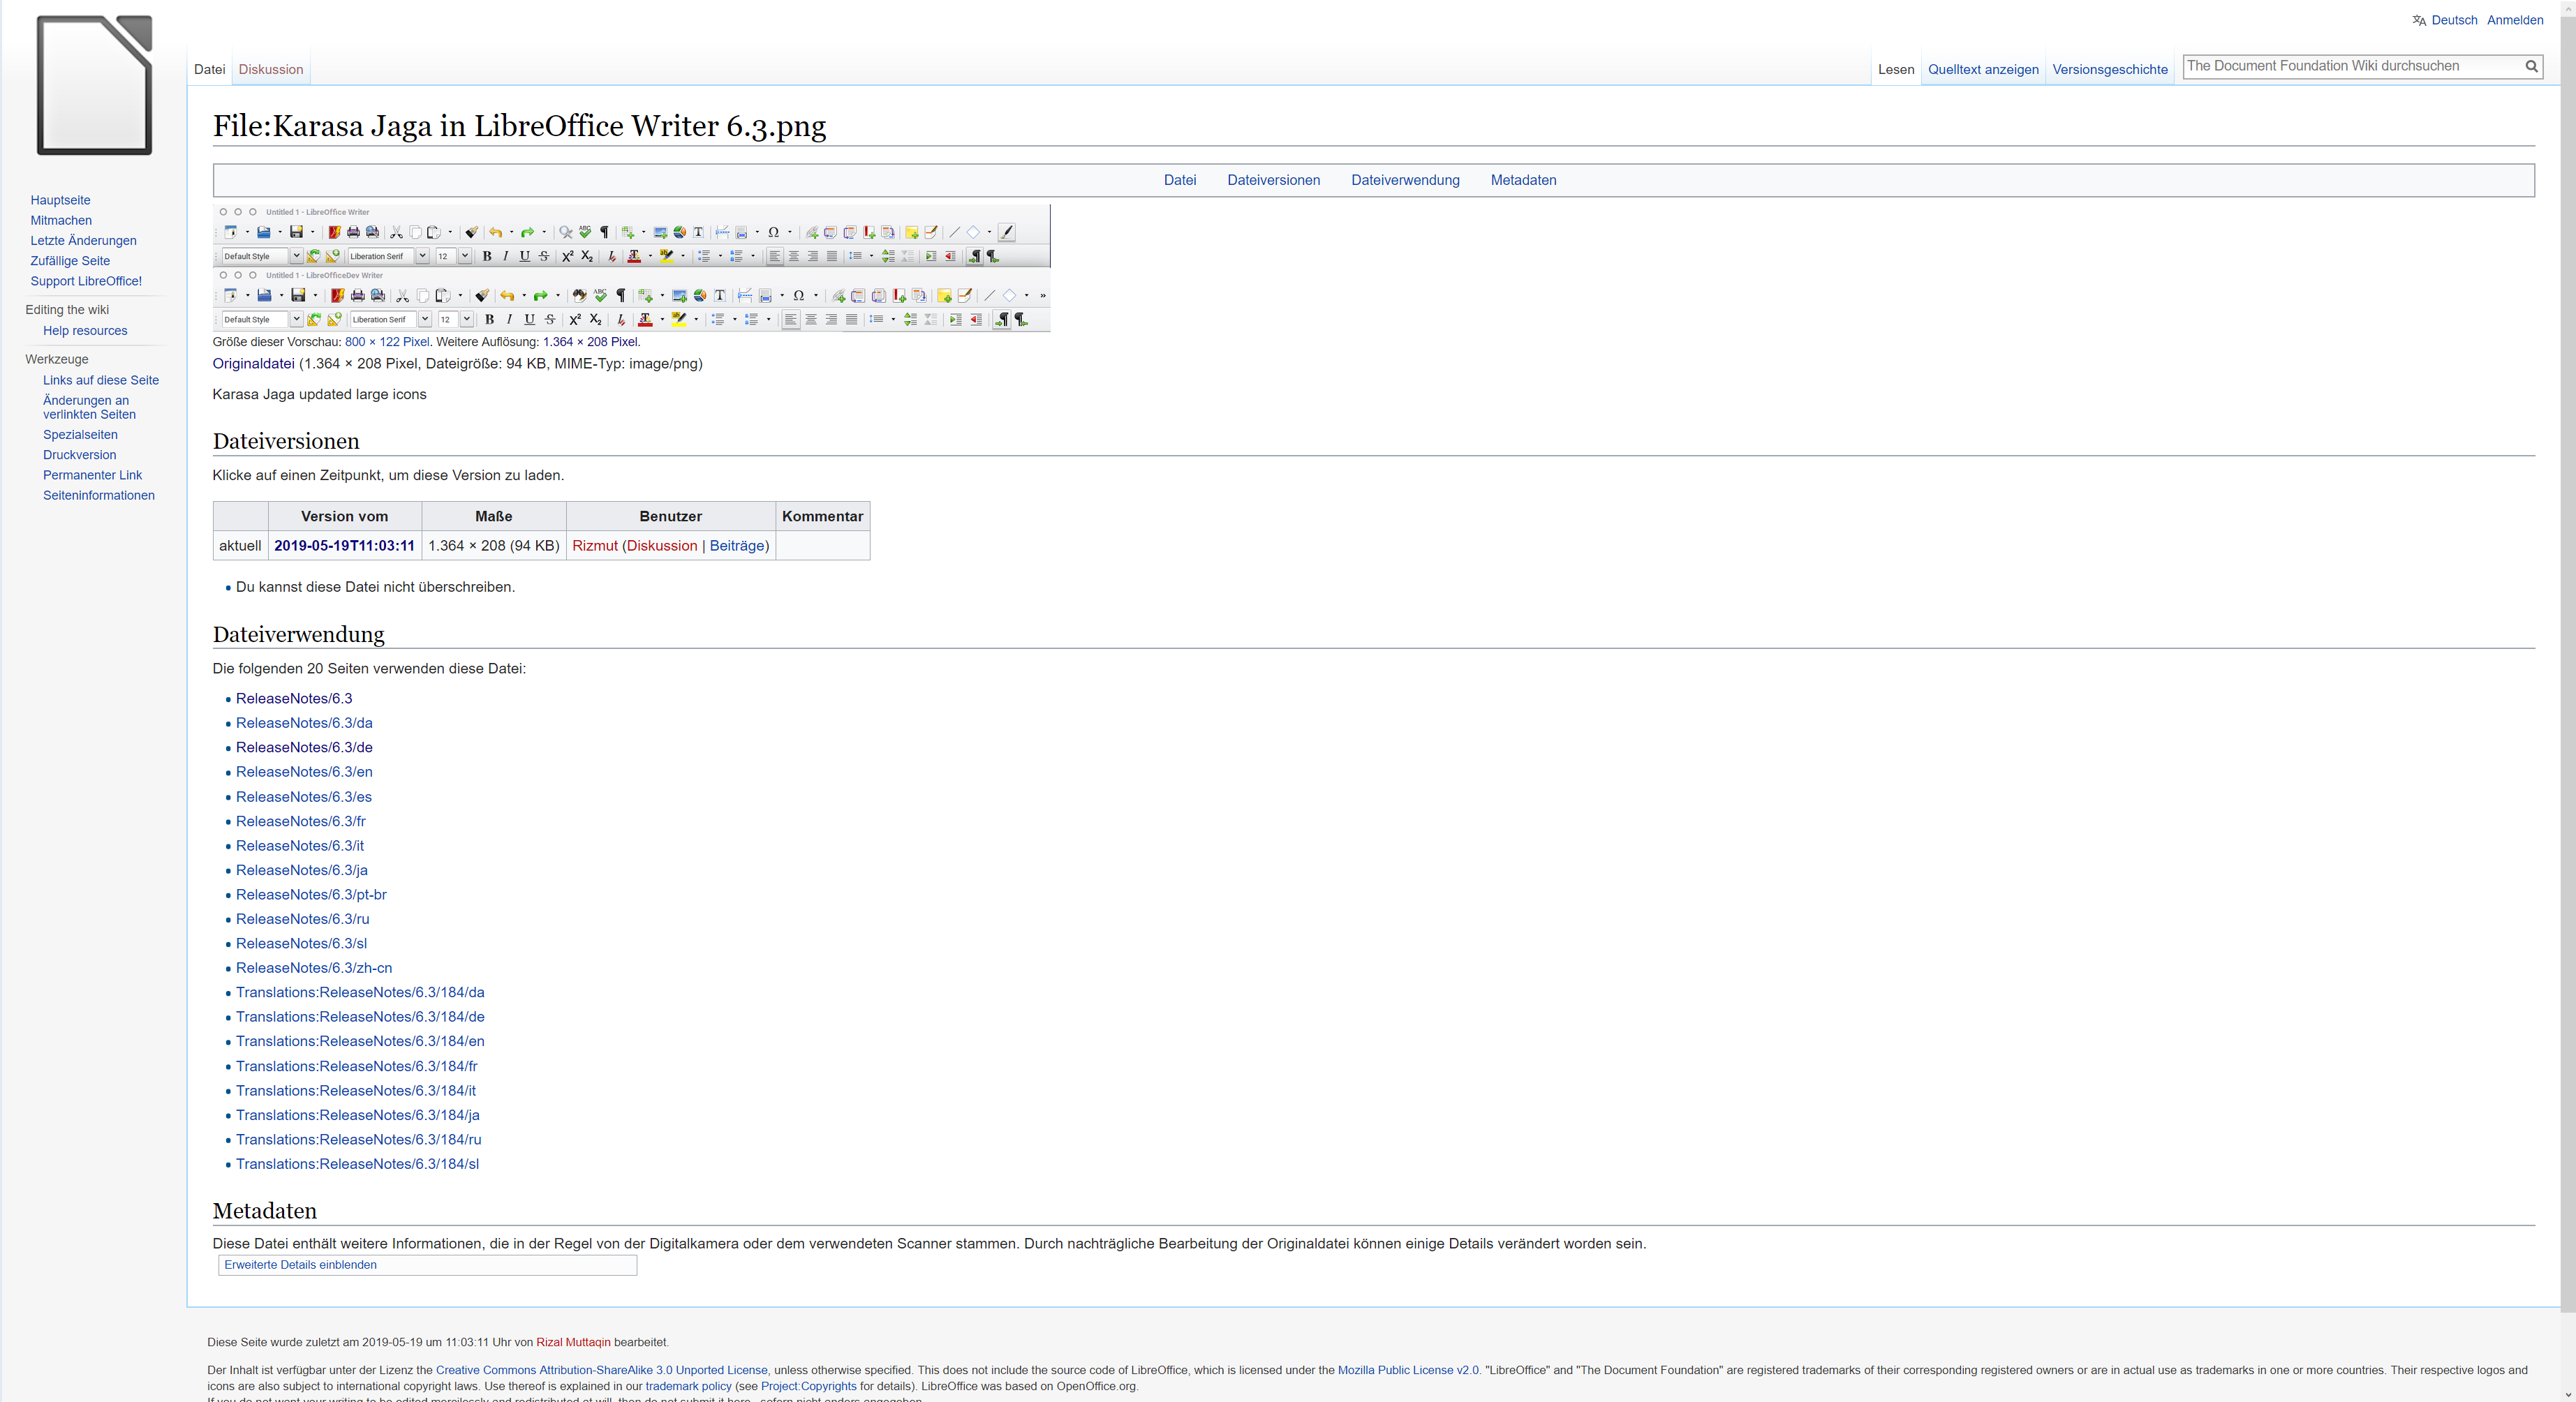Screen dimensions: 2576x1402
Task: Open the Versionsgeschichte tab
Action: click(x=2110, y=69)
